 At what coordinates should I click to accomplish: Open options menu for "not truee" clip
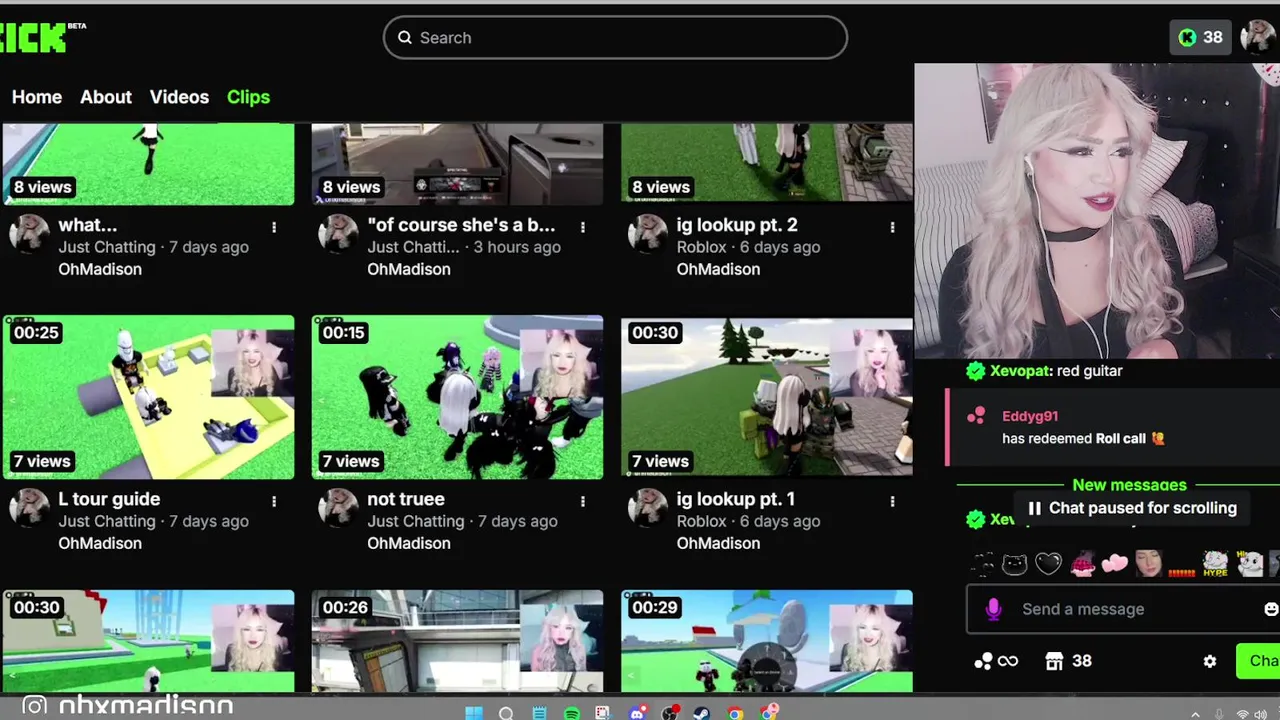click(x=583, y=501)
